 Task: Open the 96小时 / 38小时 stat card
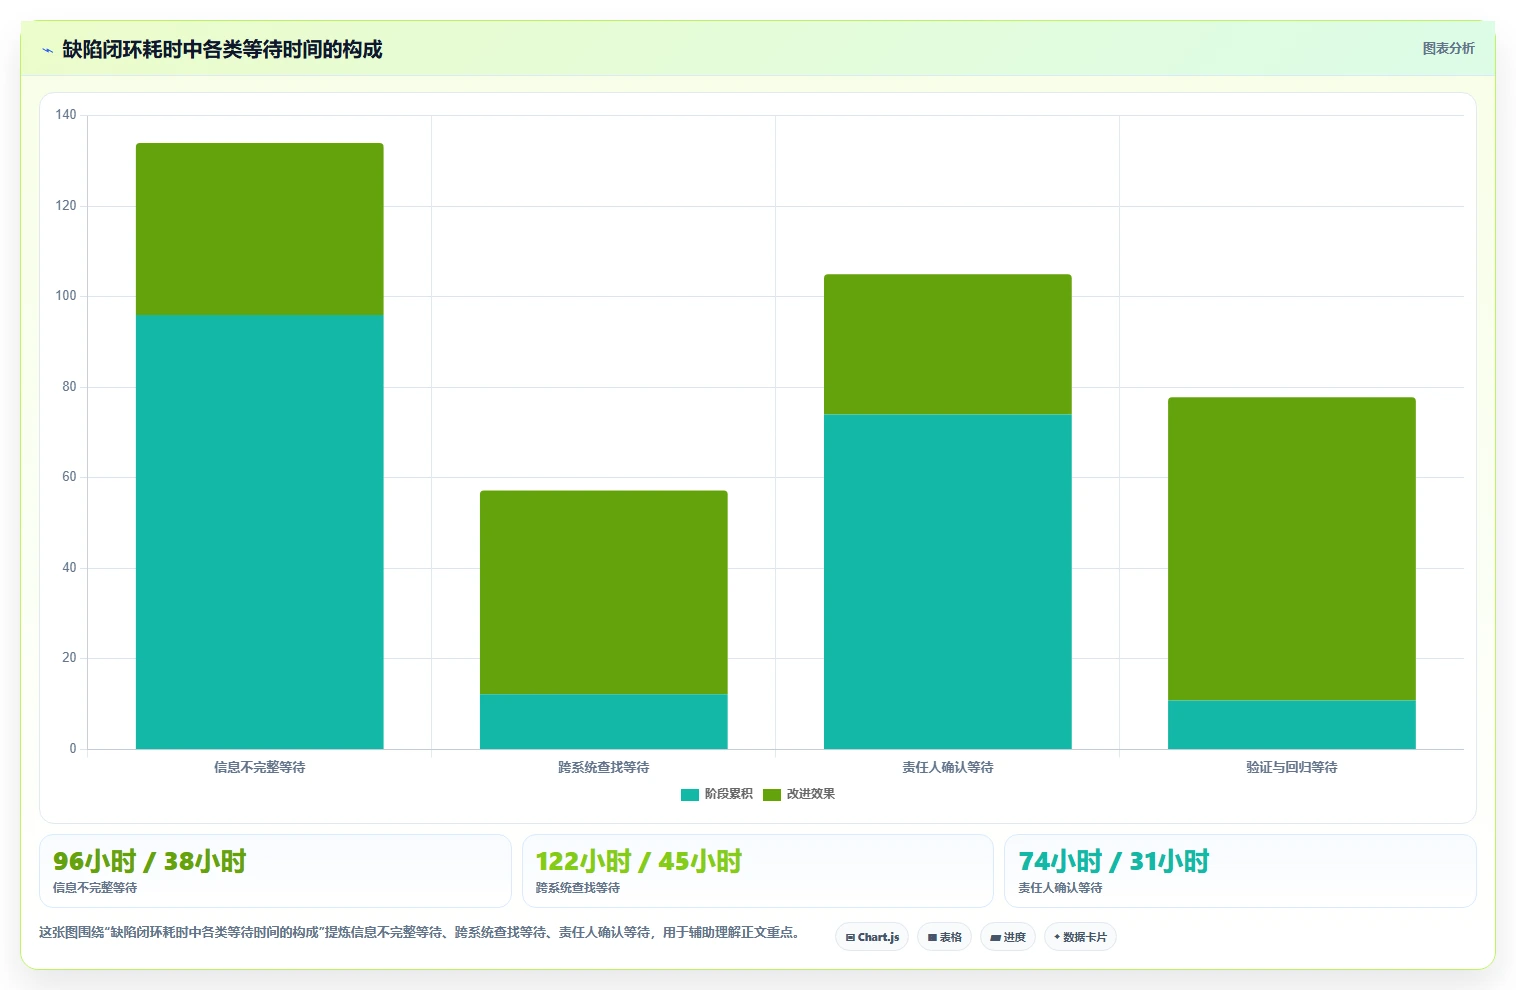click(x=275, y=871)
